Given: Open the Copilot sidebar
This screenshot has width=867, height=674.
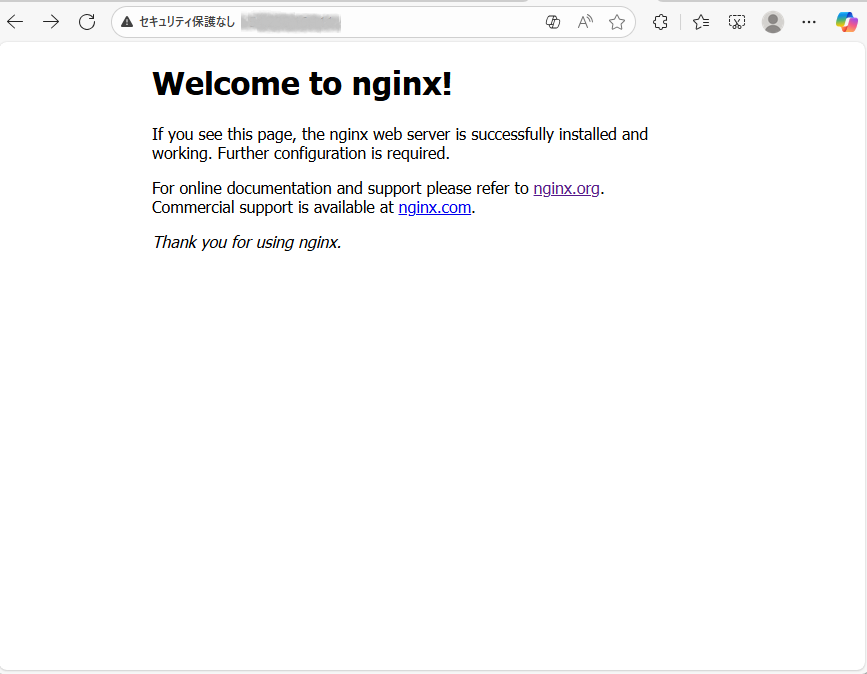Looking at the screenshot, I should tap(846, 22).
